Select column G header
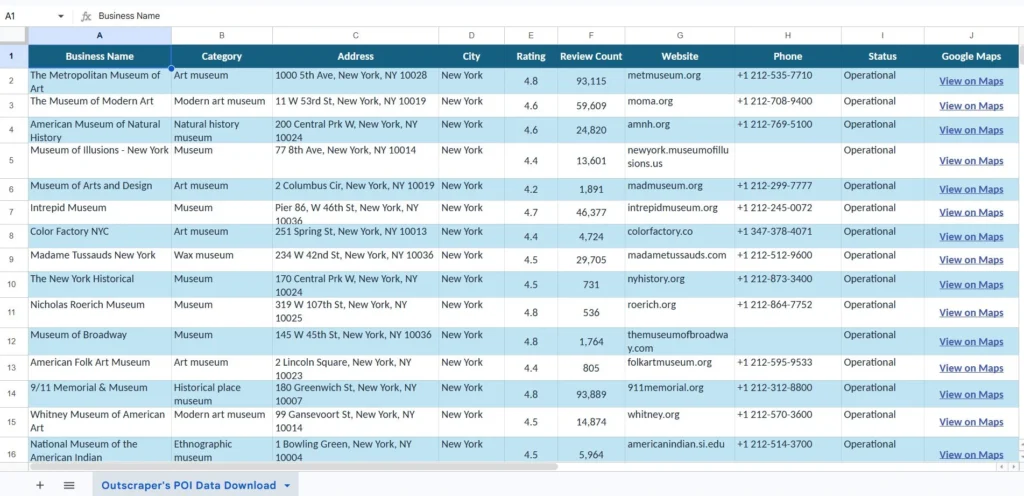This screenshot has width=1024, height=496. tap(680, 35)
